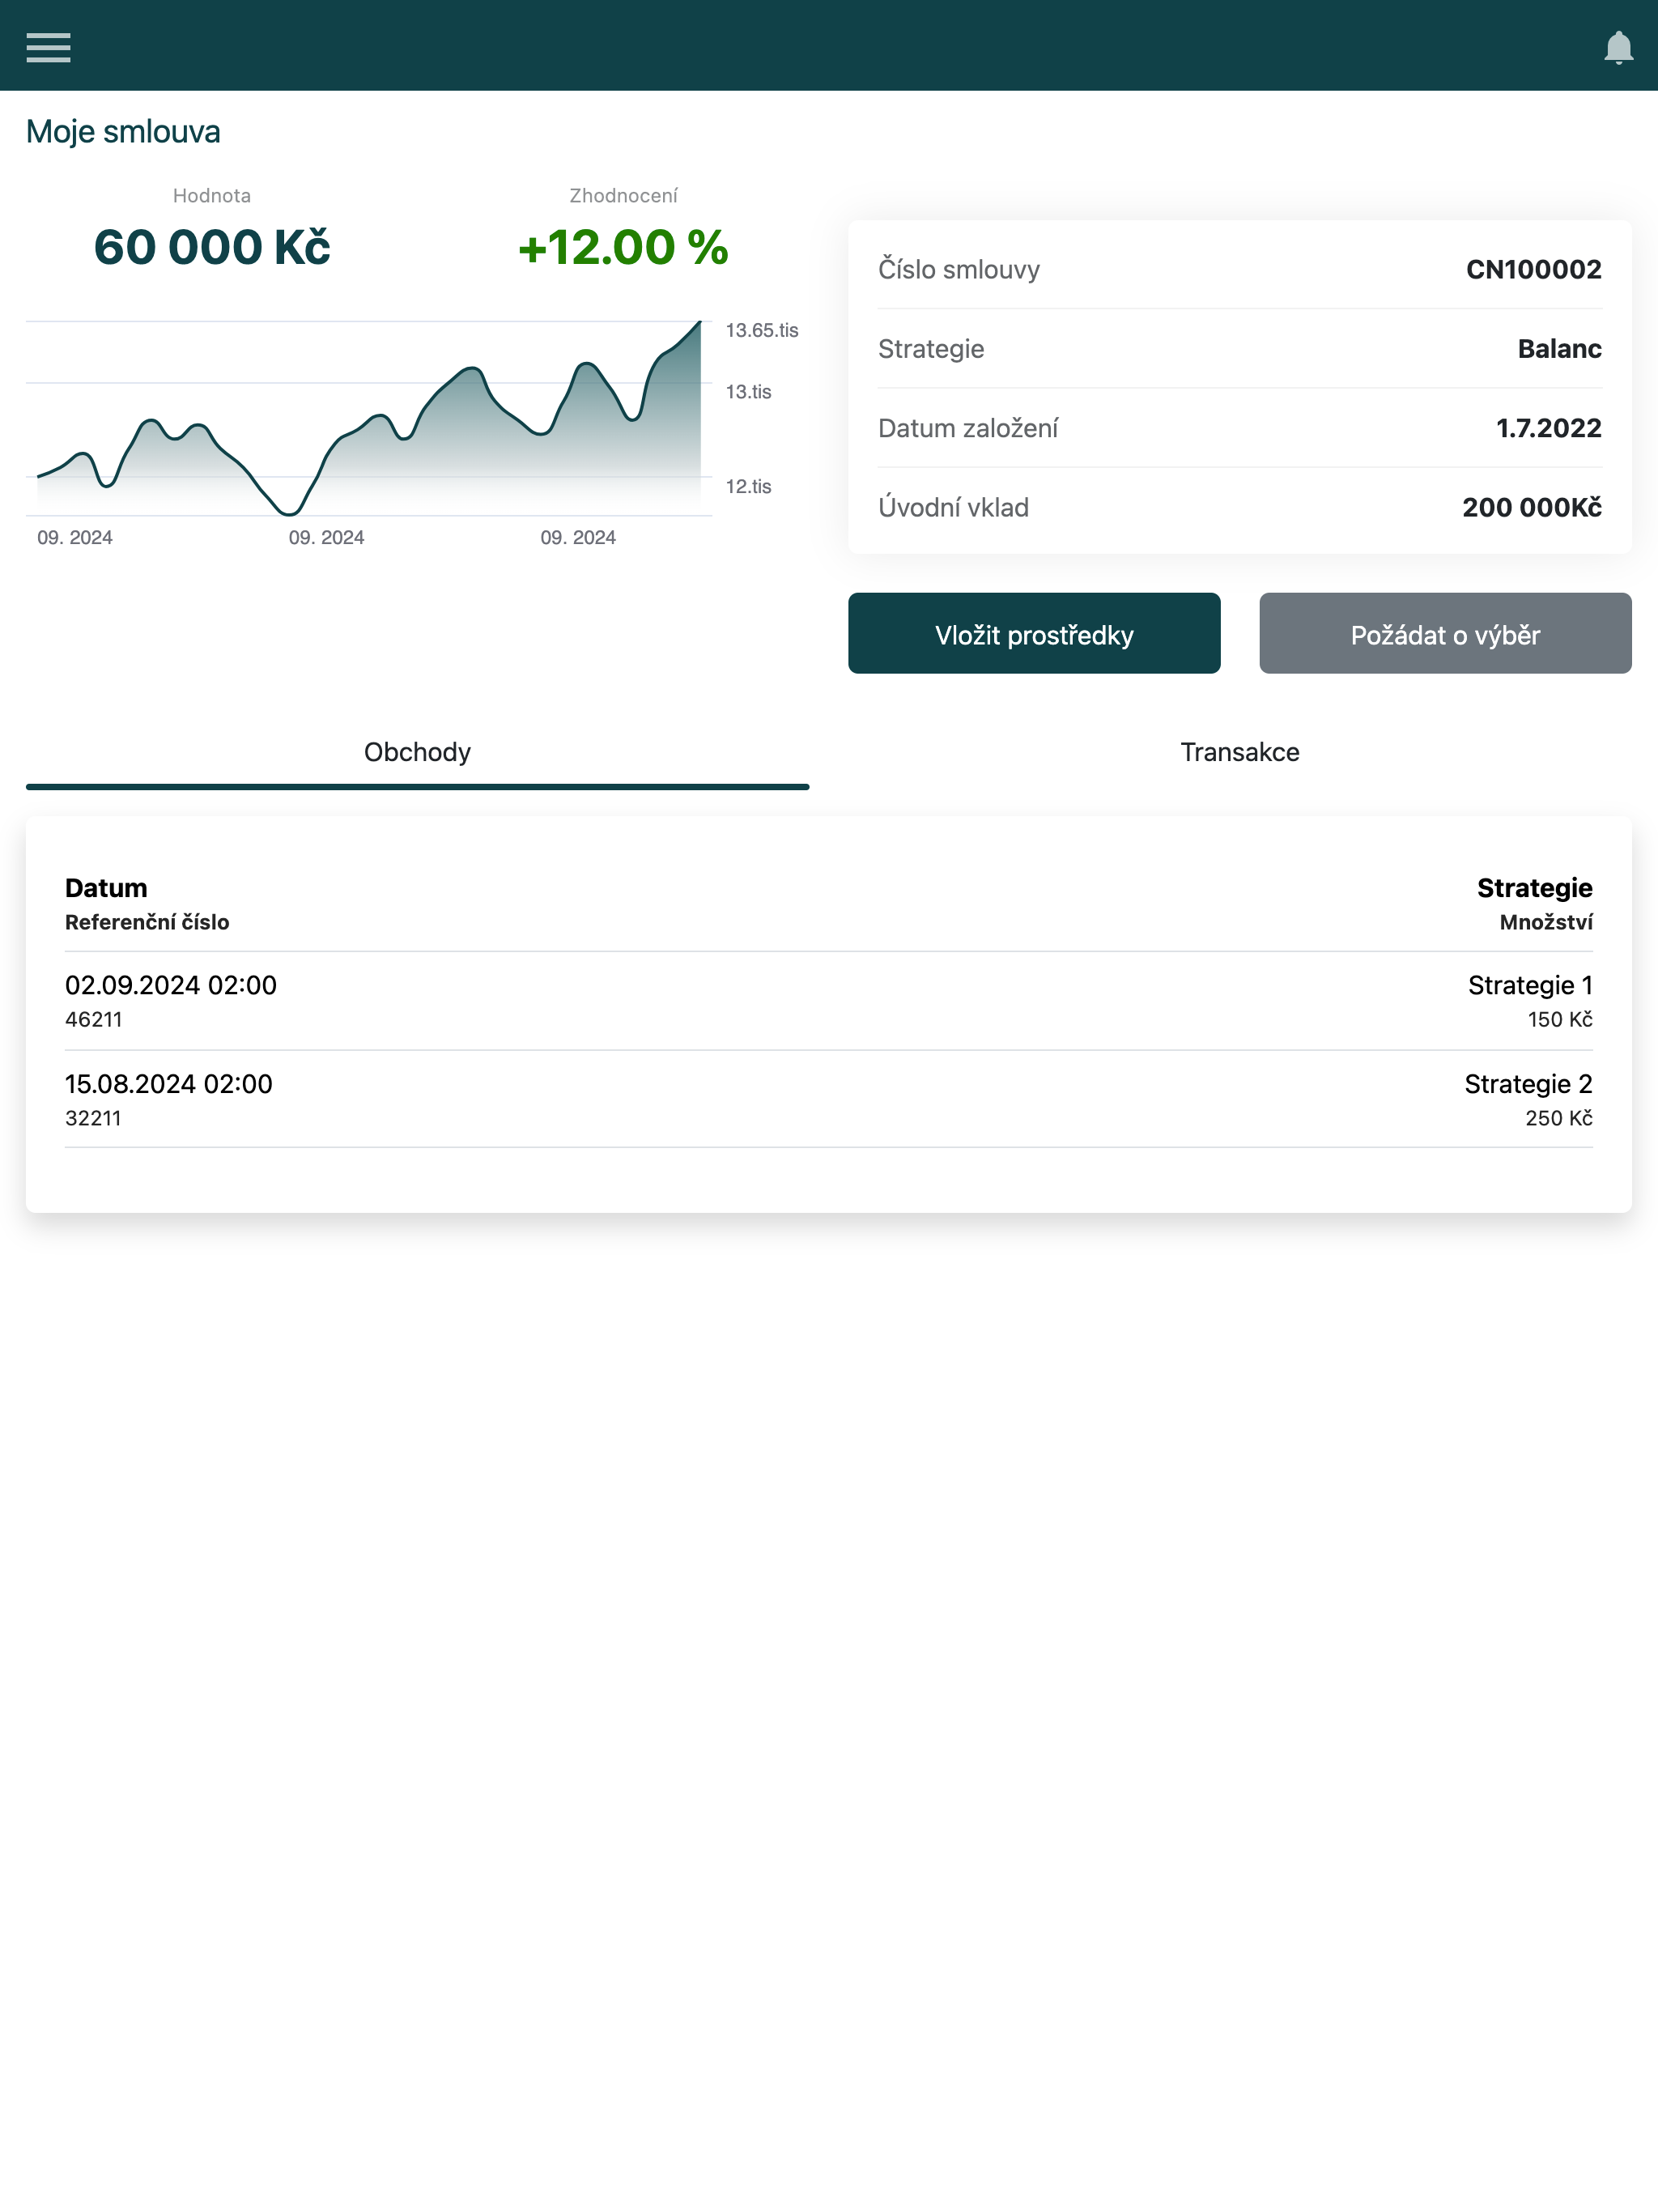Click reference number 32211
The width and height of the screenshot is (1658, 2212).
(93, 1118)
